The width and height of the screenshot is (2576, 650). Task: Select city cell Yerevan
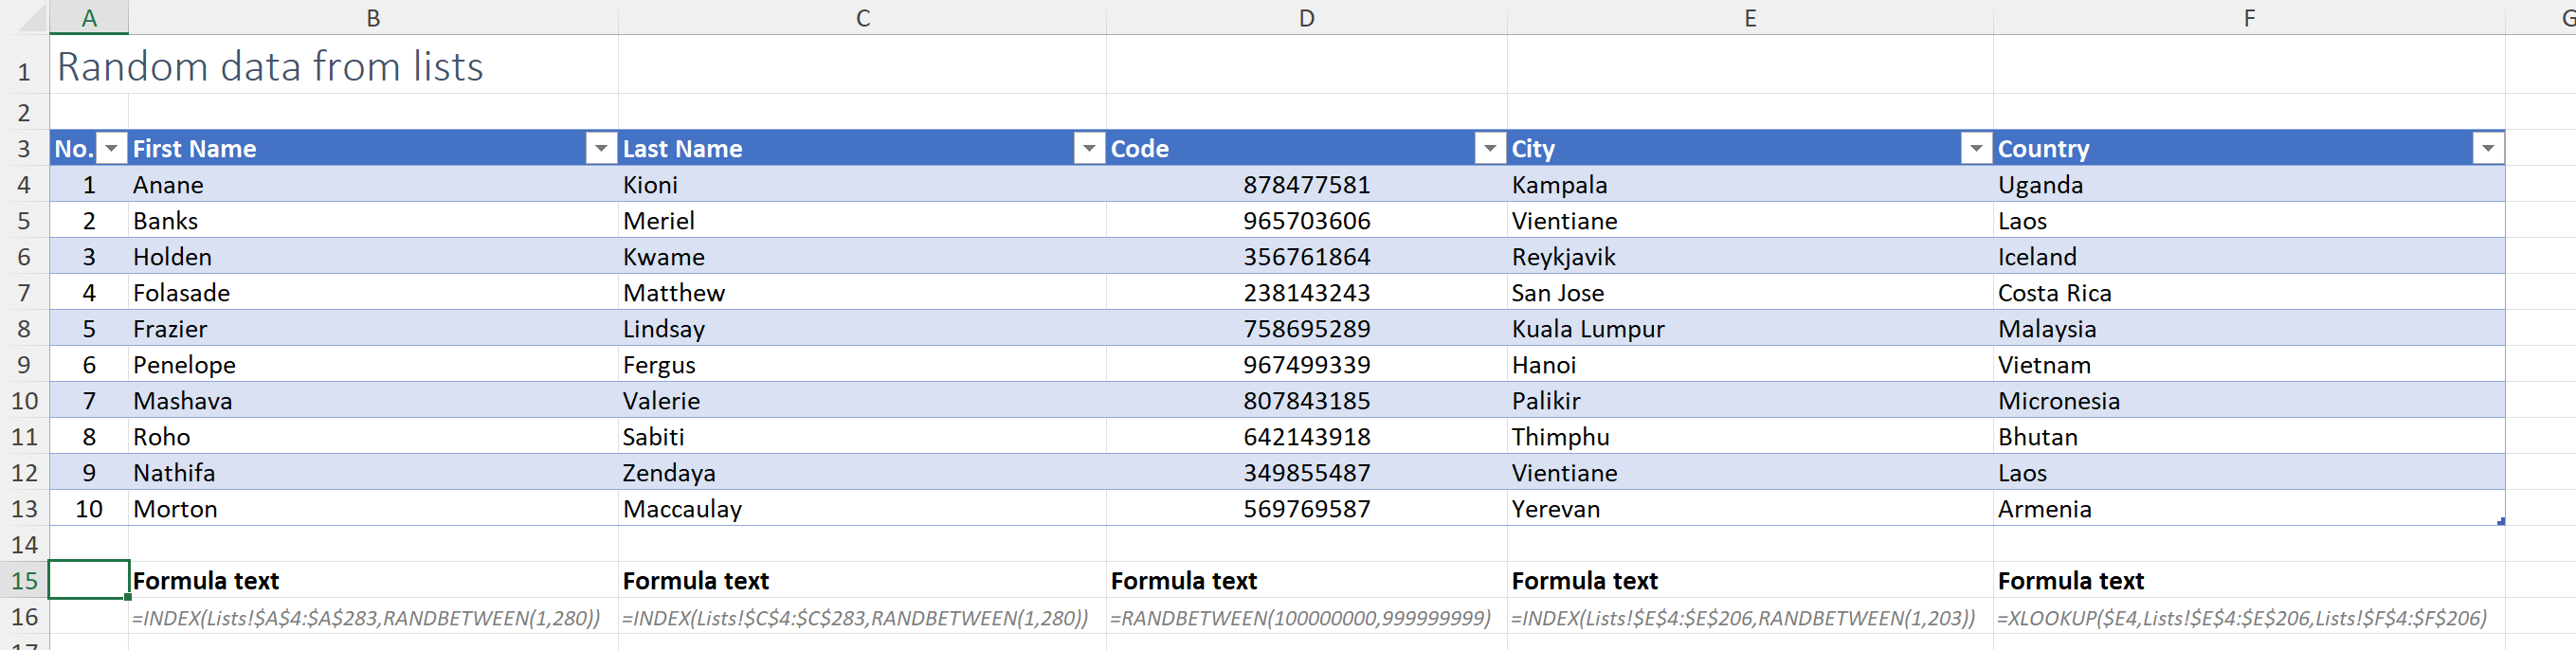[1750, 509]
